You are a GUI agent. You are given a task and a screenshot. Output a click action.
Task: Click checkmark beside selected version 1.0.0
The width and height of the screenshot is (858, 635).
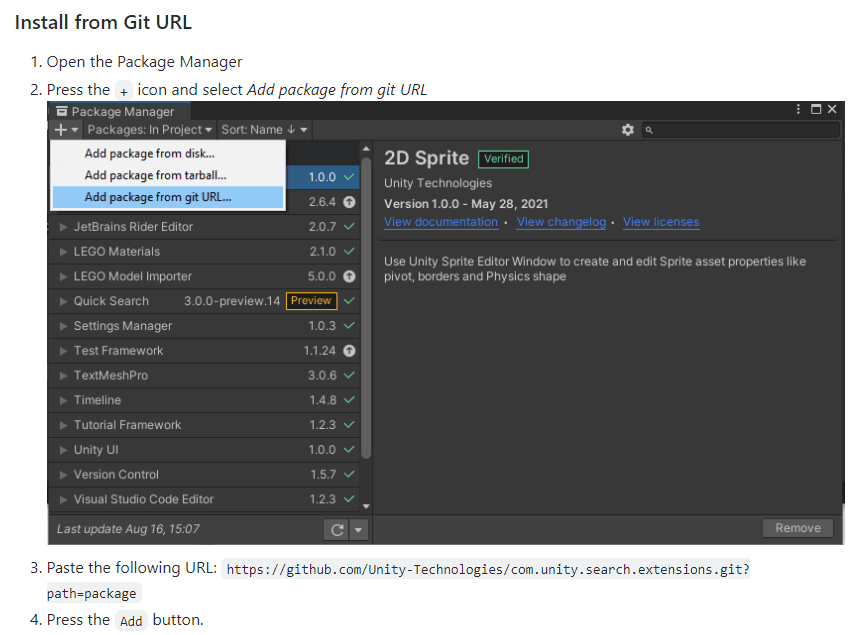click(349, 177)
